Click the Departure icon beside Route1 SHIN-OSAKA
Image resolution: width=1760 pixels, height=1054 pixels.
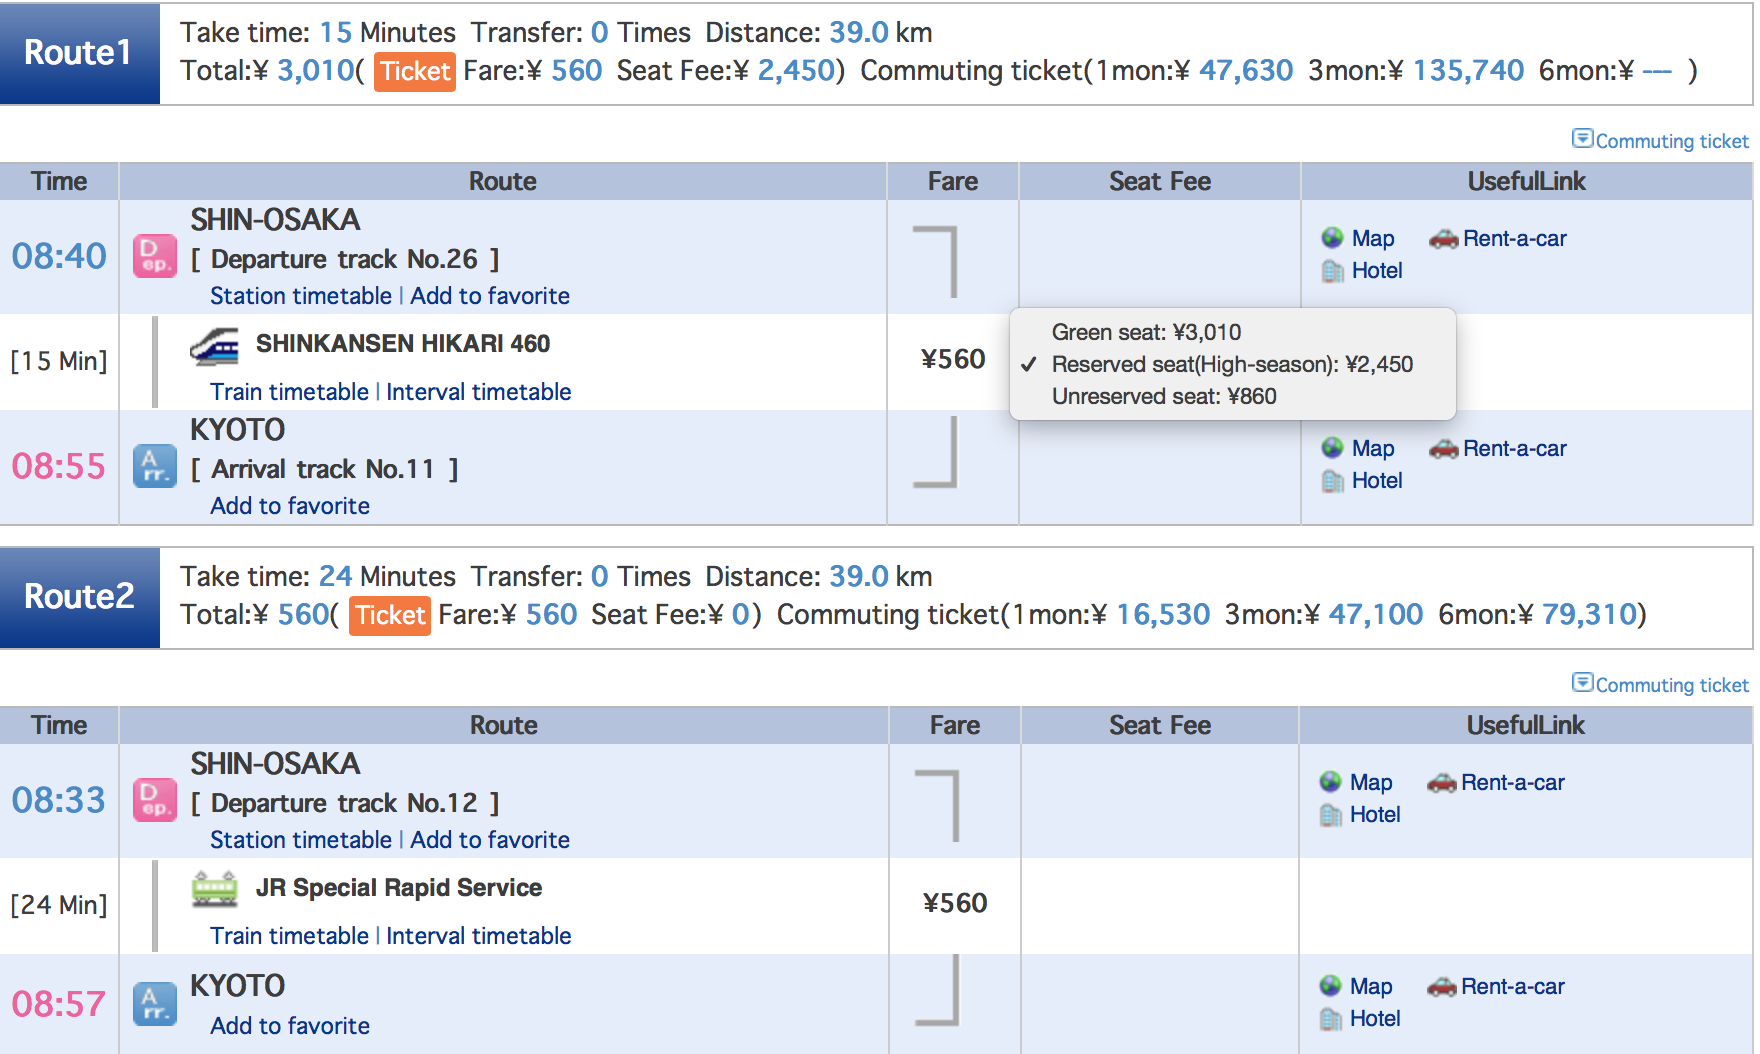click(x=155, y=257)
